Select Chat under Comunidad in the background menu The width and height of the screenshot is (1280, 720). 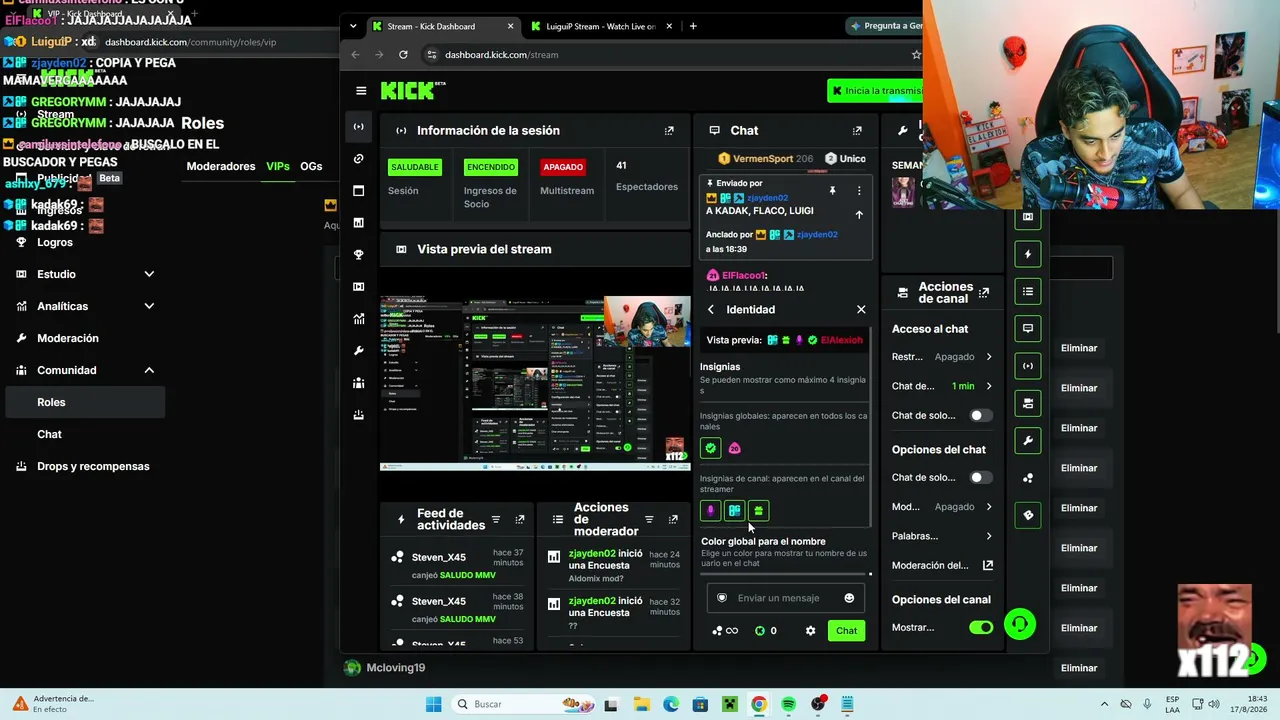50,434
